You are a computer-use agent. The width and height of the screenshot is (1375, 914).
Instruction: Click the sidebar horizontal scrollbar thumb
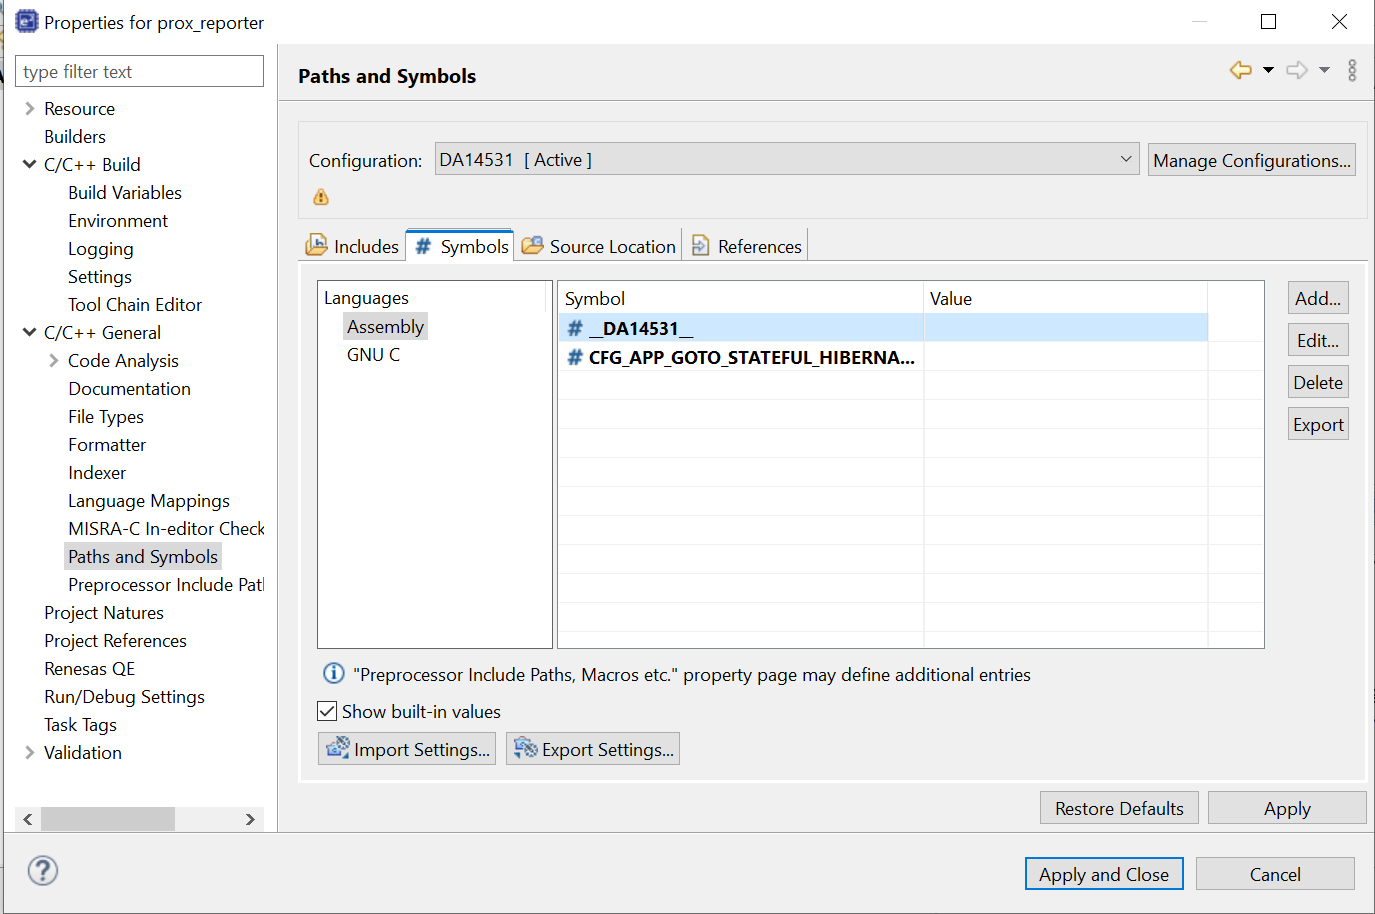point(107,819)
